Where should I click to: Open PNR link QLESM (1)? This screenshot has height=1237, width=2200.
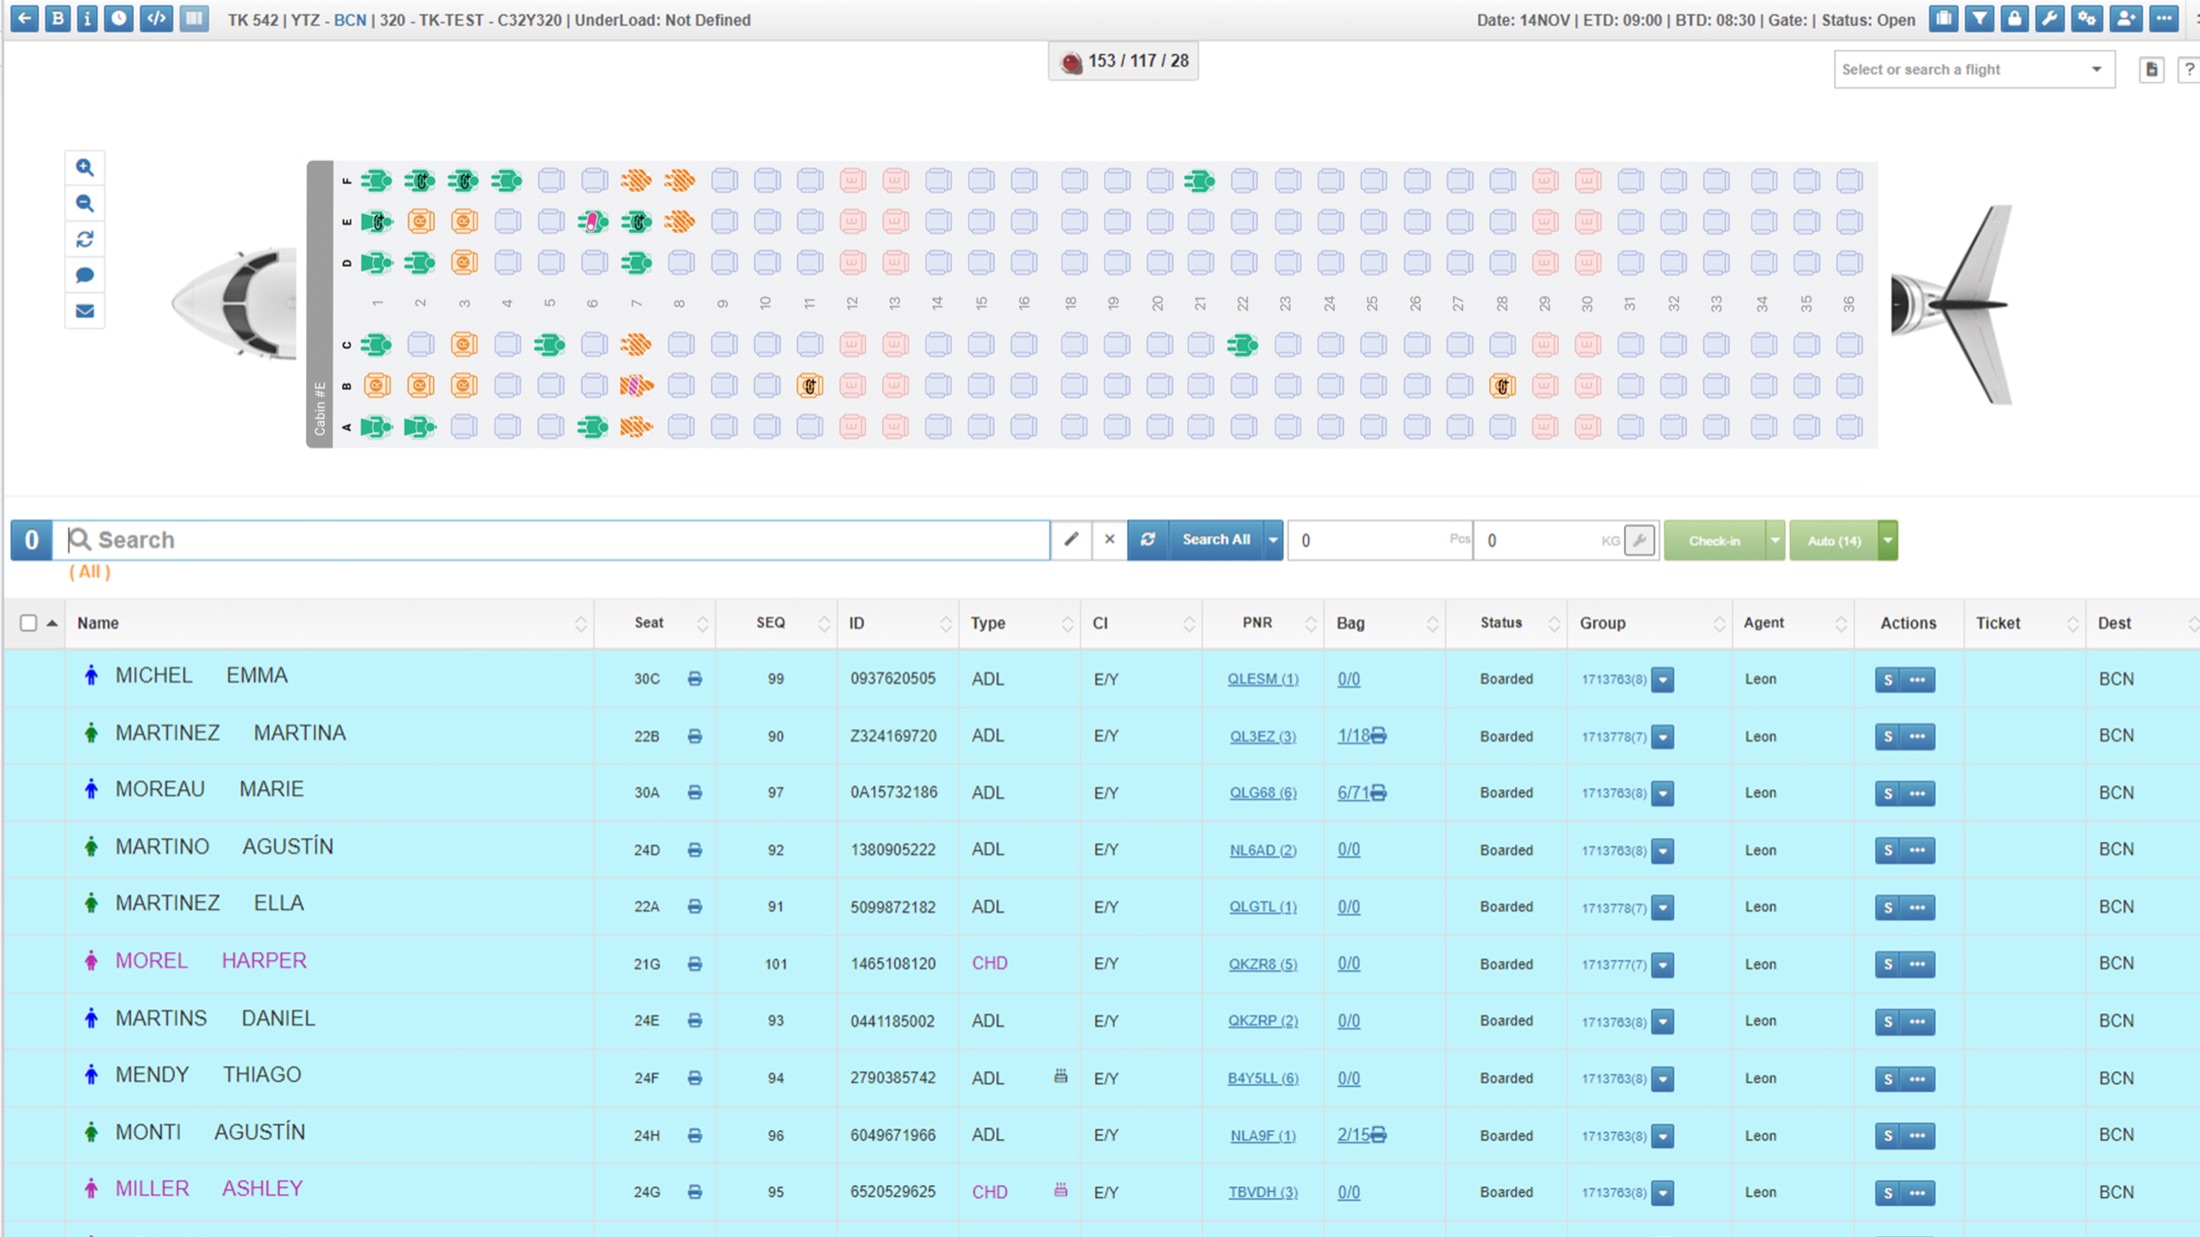point(1263,679)
